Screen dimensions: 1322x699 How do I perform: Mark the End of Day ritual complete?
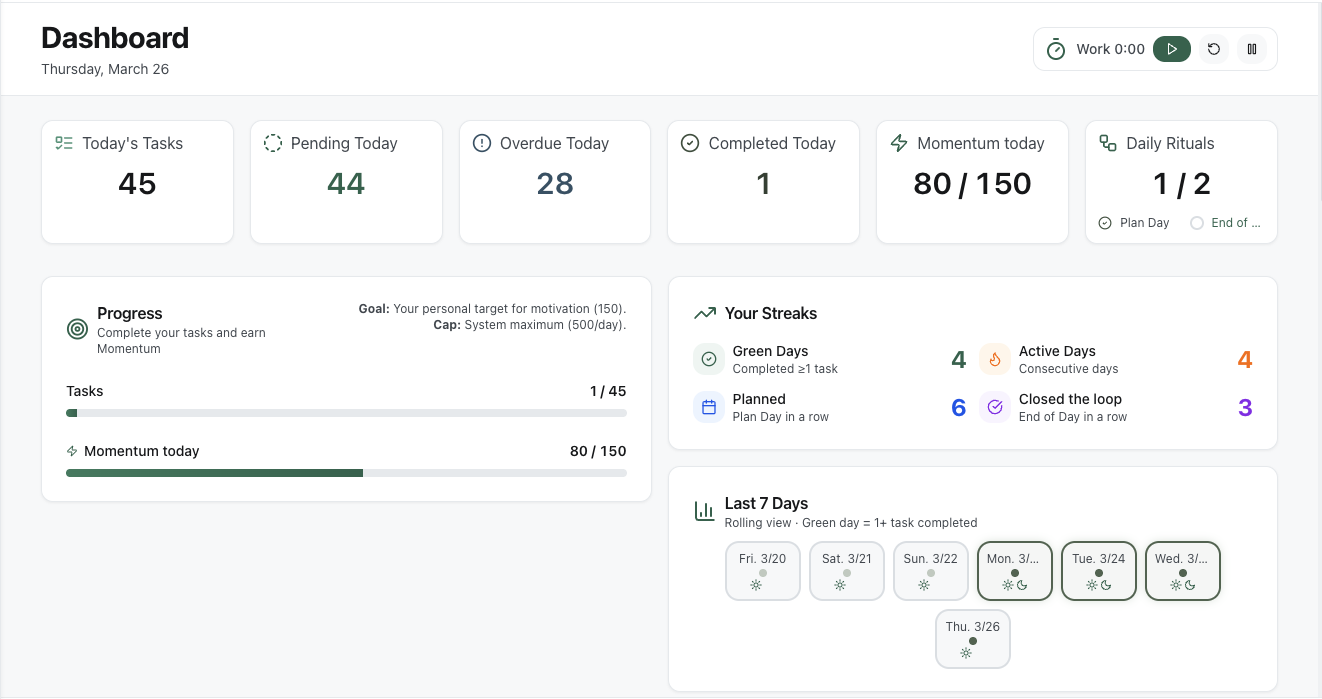1197,222
